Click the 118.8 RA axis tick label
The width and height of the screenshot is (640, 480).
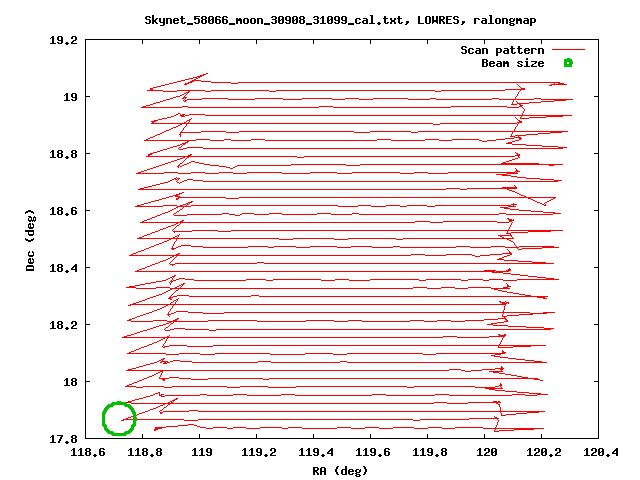[144, 452]
